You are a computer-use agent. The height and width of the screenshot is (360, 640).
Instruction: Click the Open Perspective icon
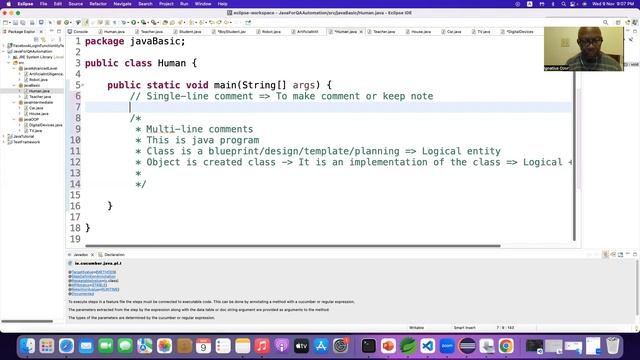pyautogui.click(x=618, y=22)
